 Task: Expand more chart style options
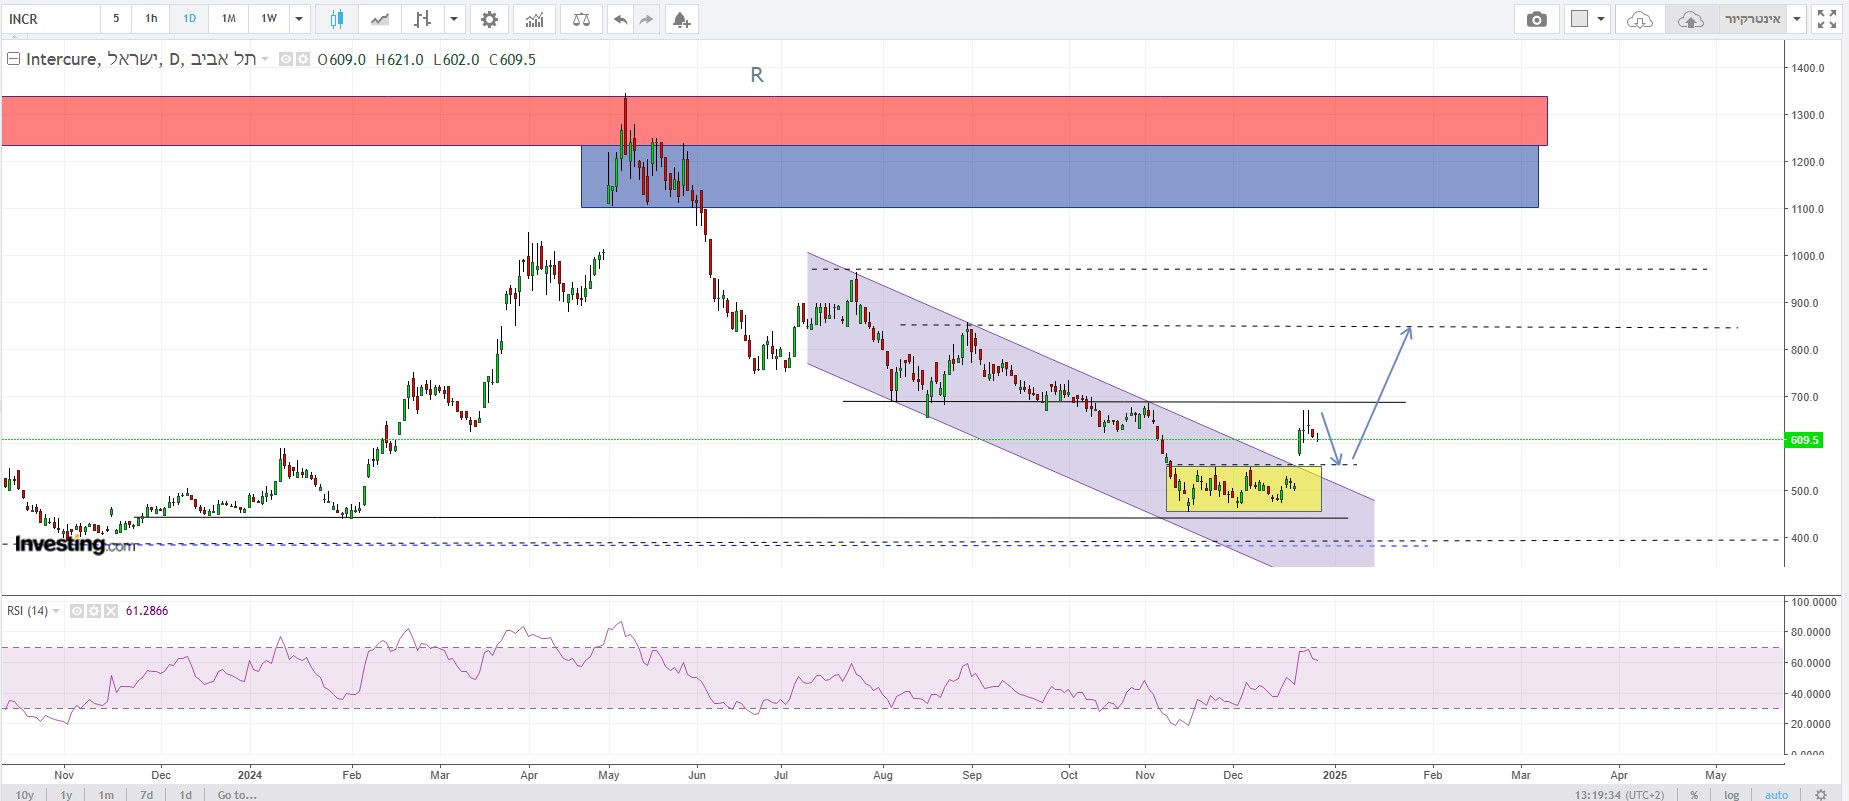454,19
